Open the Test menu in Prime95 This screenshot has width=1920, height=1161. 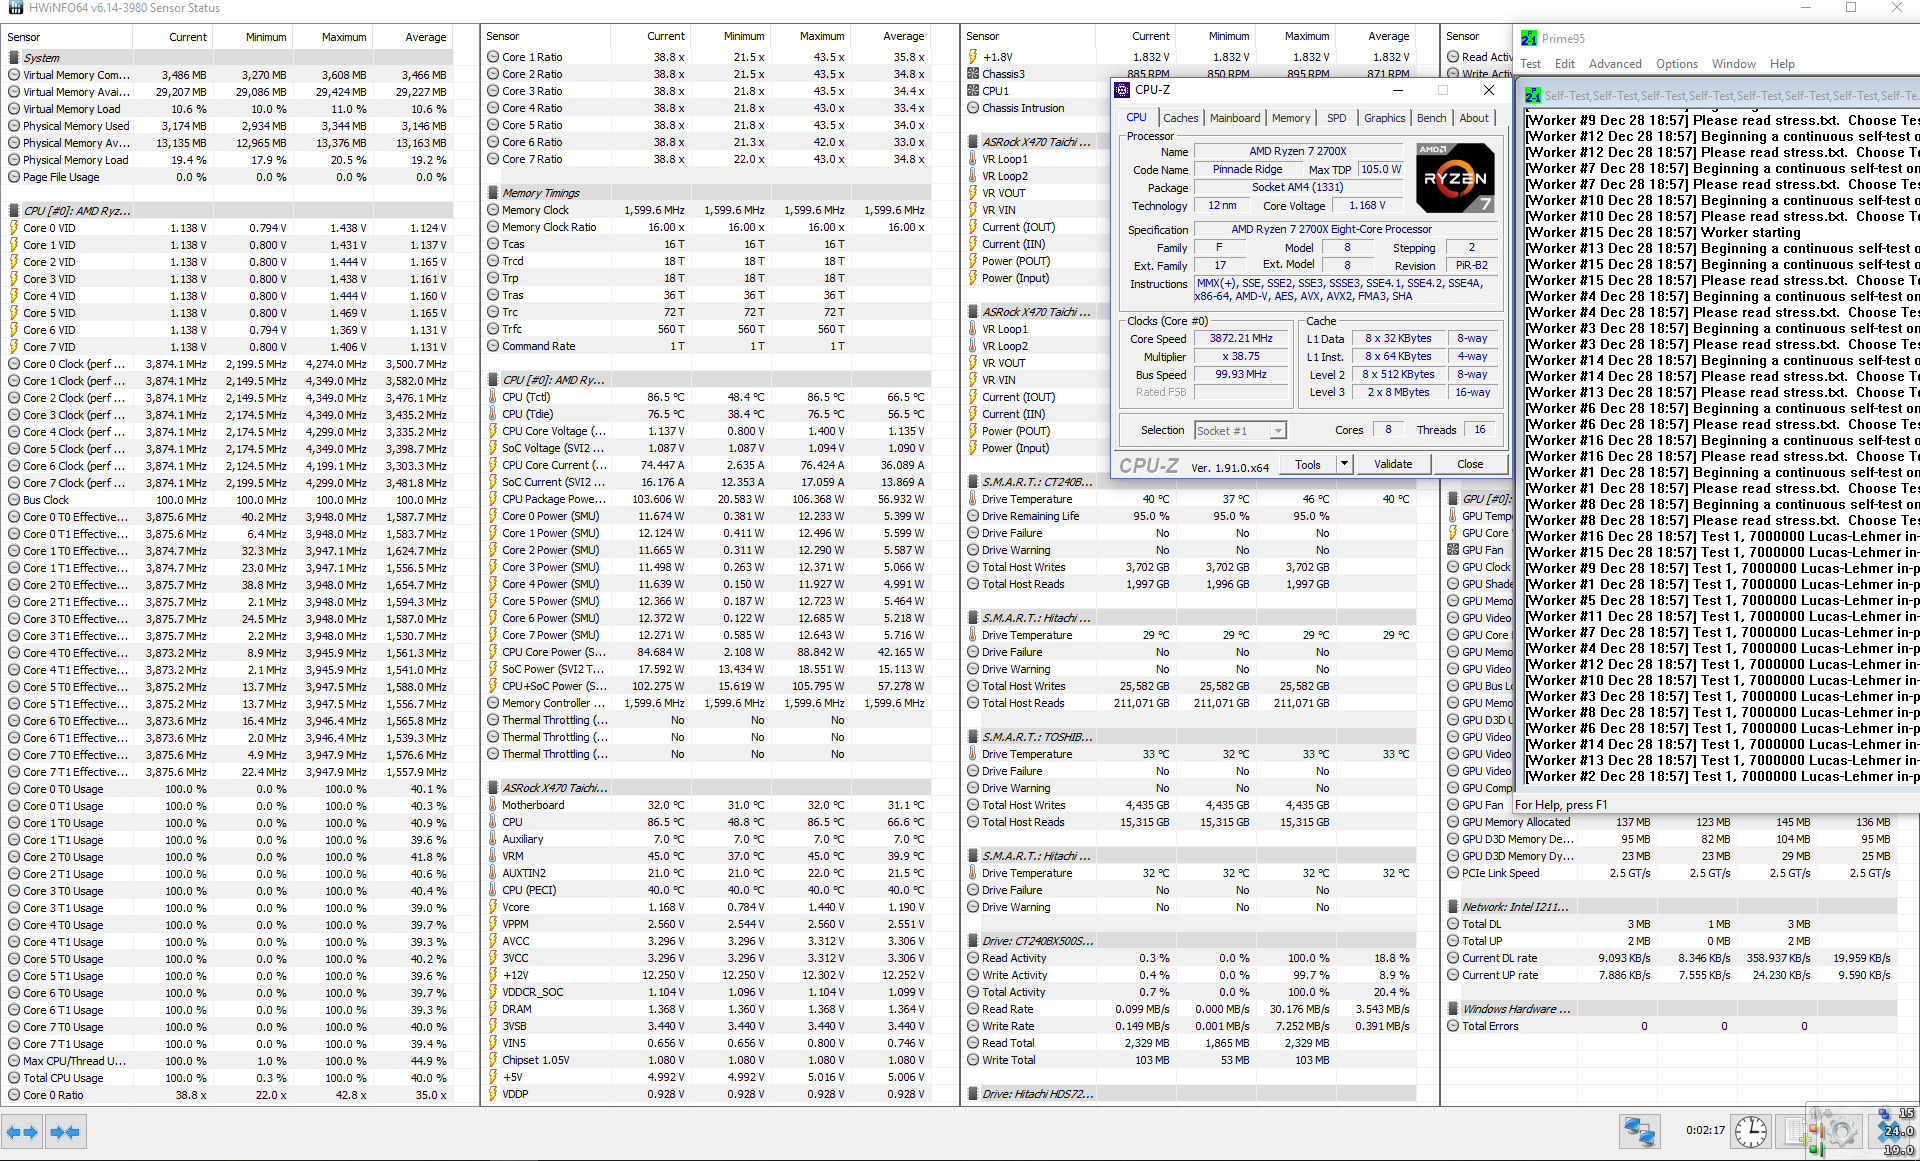click(1530, 64)
